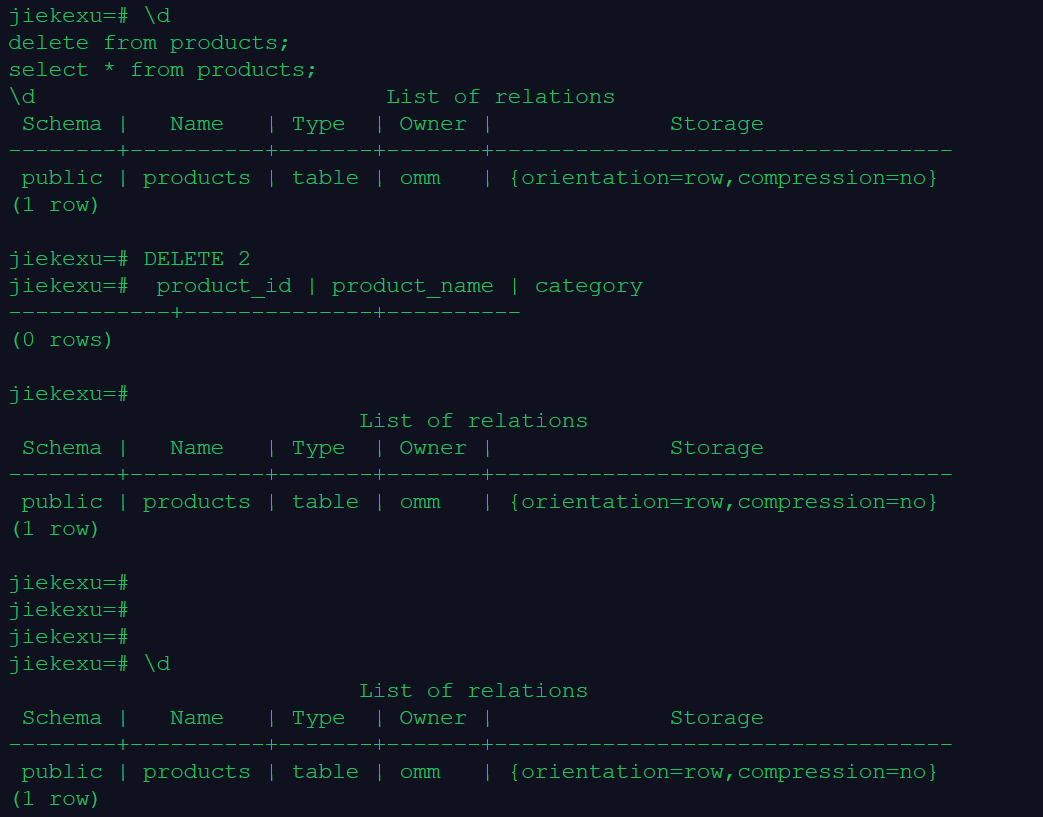Click the 'category' column header
1043x817 pixels.
click(x=589, y=286)
